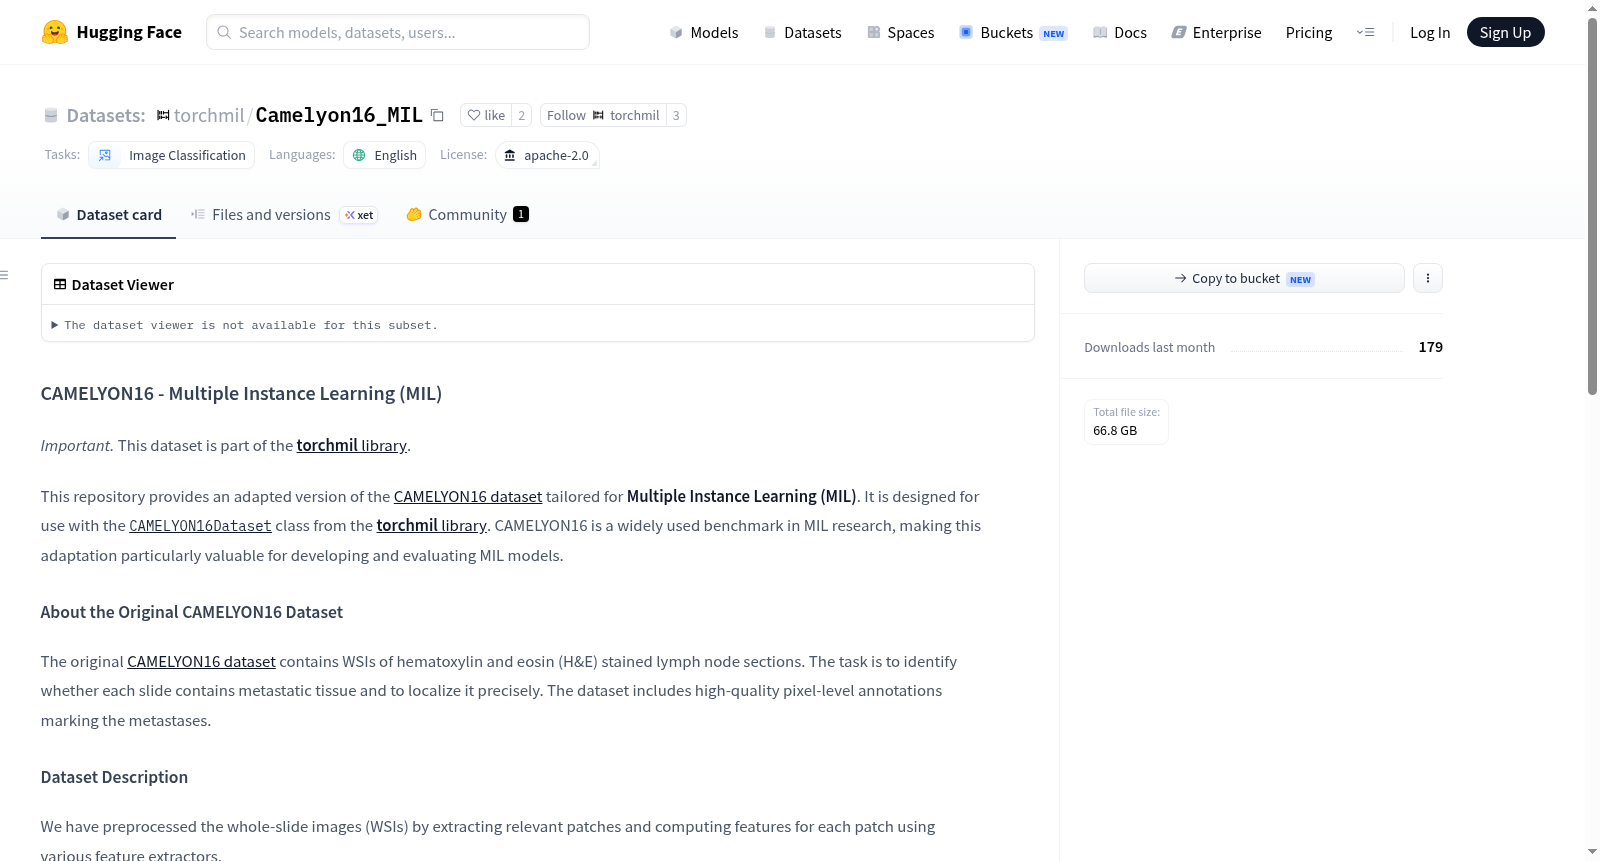Focus the search models and datasets field
This screenshot has height=861, width=1600.
click(398, 32)
